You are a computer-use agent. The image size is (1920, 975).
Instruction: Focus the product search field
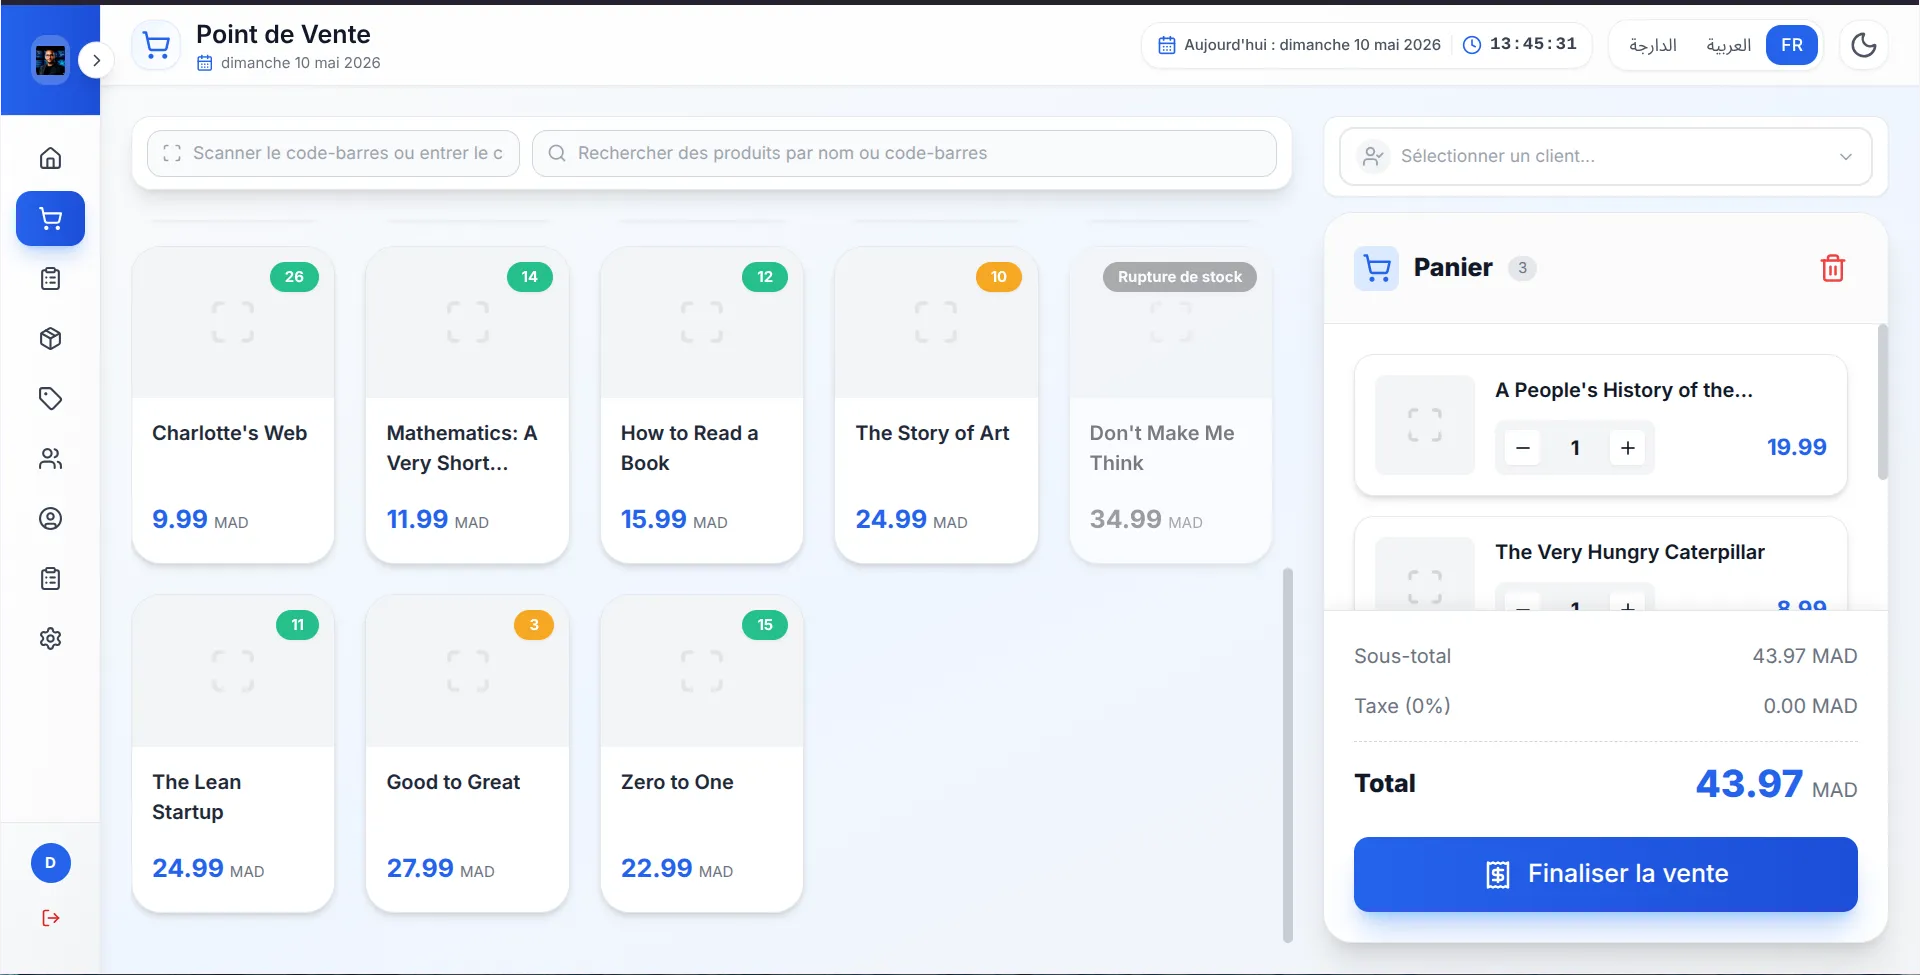904,153
